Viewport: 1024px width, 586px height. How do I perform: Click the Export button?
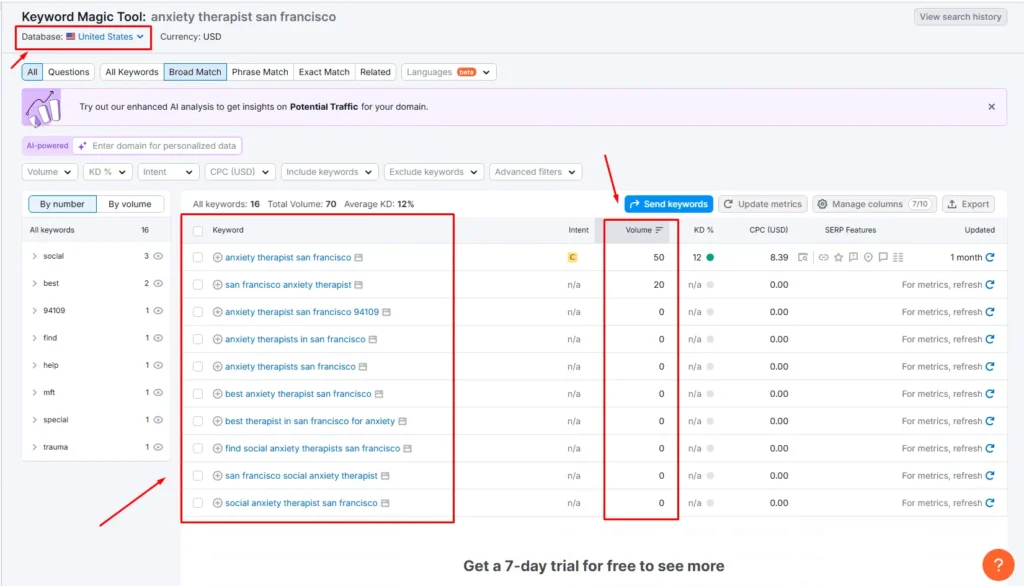968,204
